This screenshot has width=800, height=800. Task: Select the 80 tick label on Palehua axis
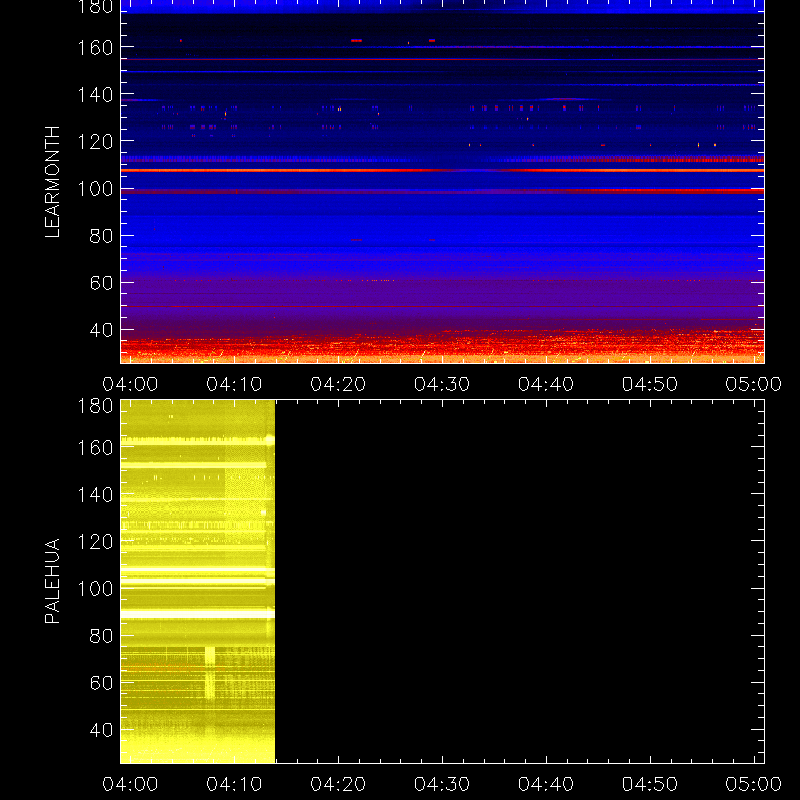101,636
